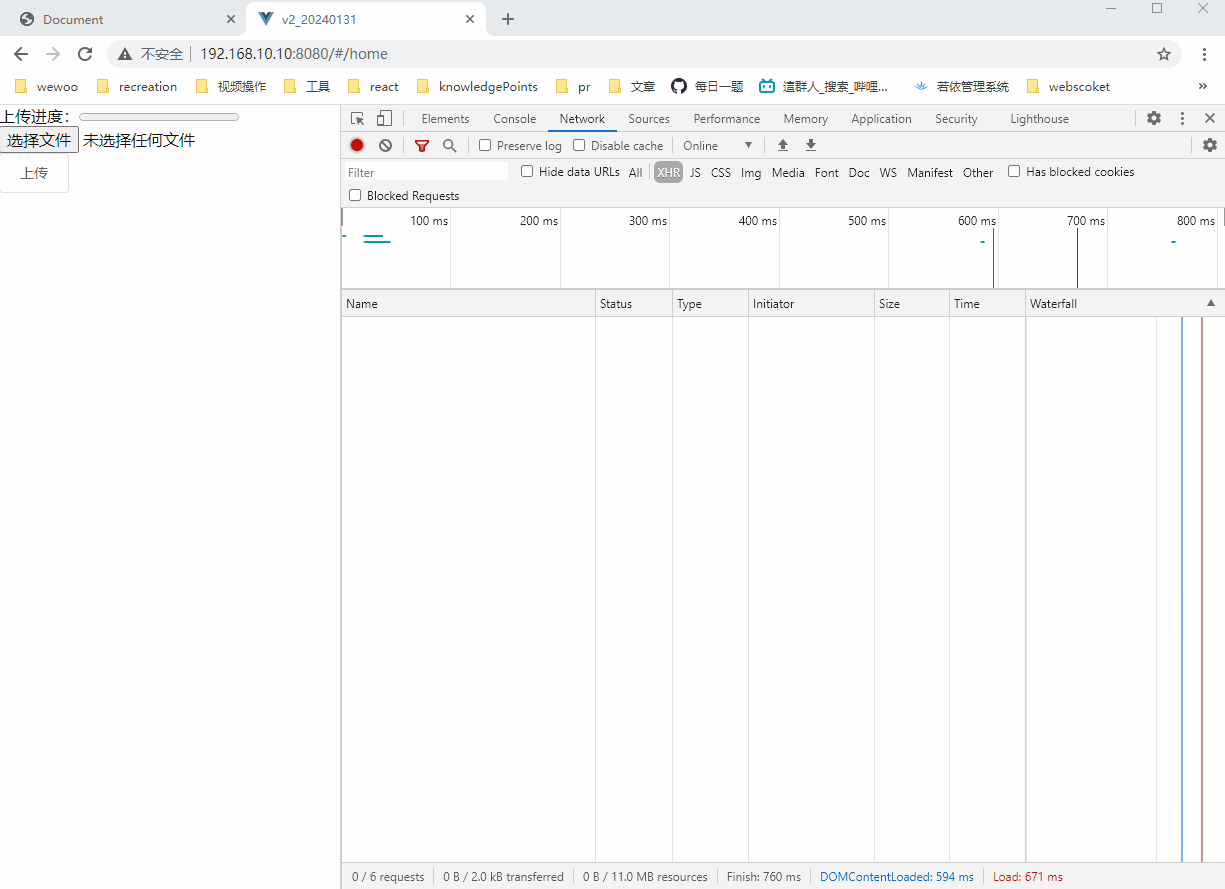Open the GitHub 每日一题 bookmark
This screenshot has width=1225, height=889.
(707, 86)
